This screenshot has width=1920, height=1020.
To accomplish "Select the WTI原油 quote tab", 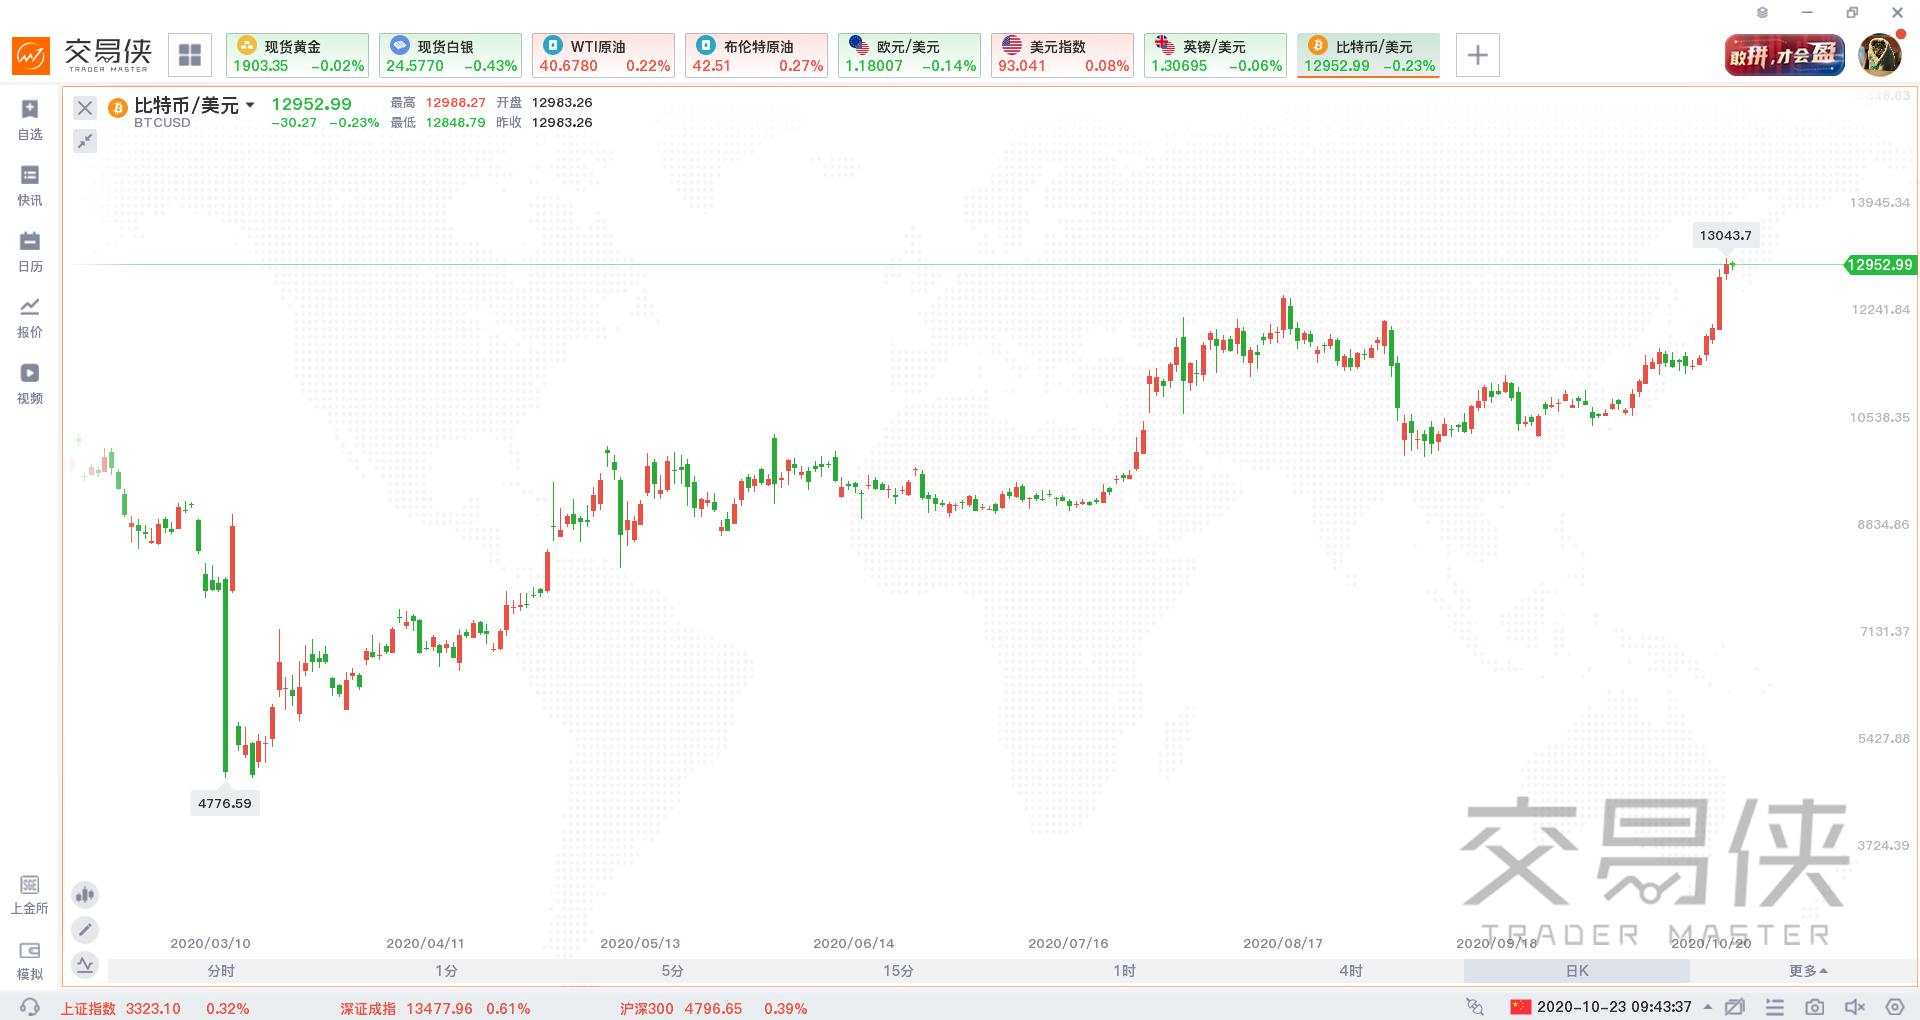I will coord(603,55).
